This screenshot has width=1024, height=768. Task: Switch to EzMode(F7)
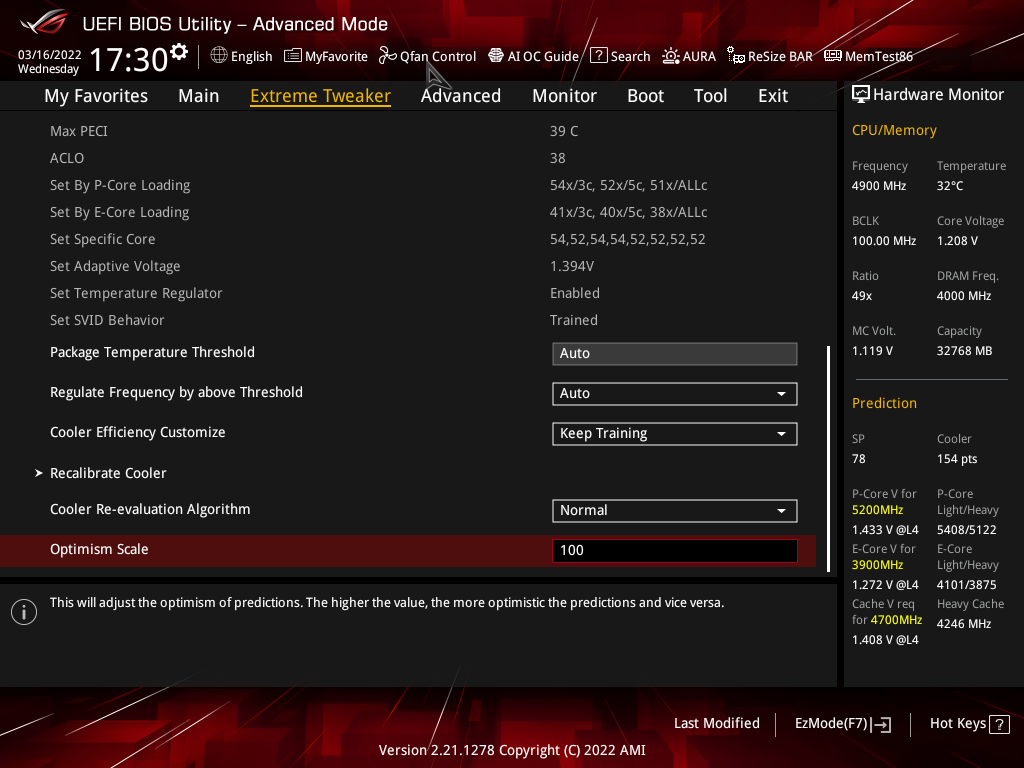pos(842,724)
